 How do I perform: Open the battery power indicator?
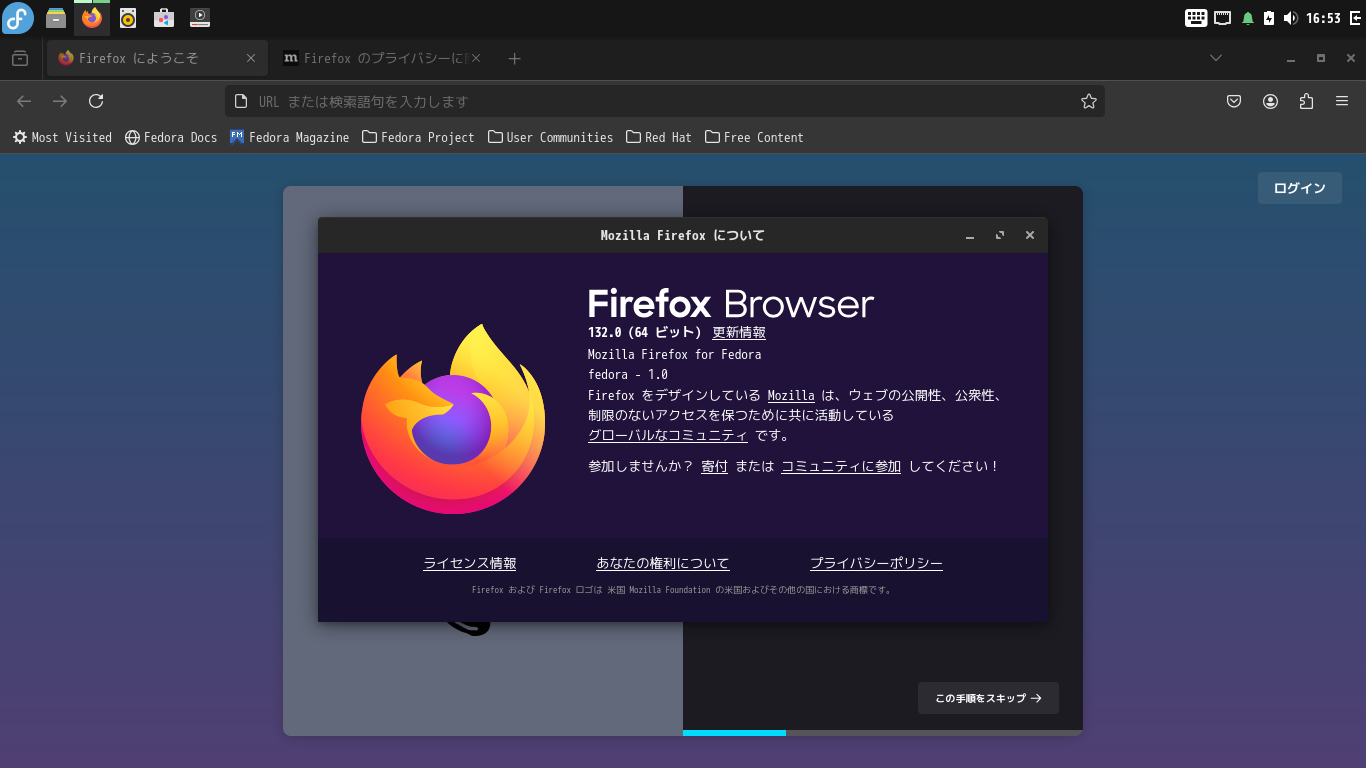pos(1269,18)
